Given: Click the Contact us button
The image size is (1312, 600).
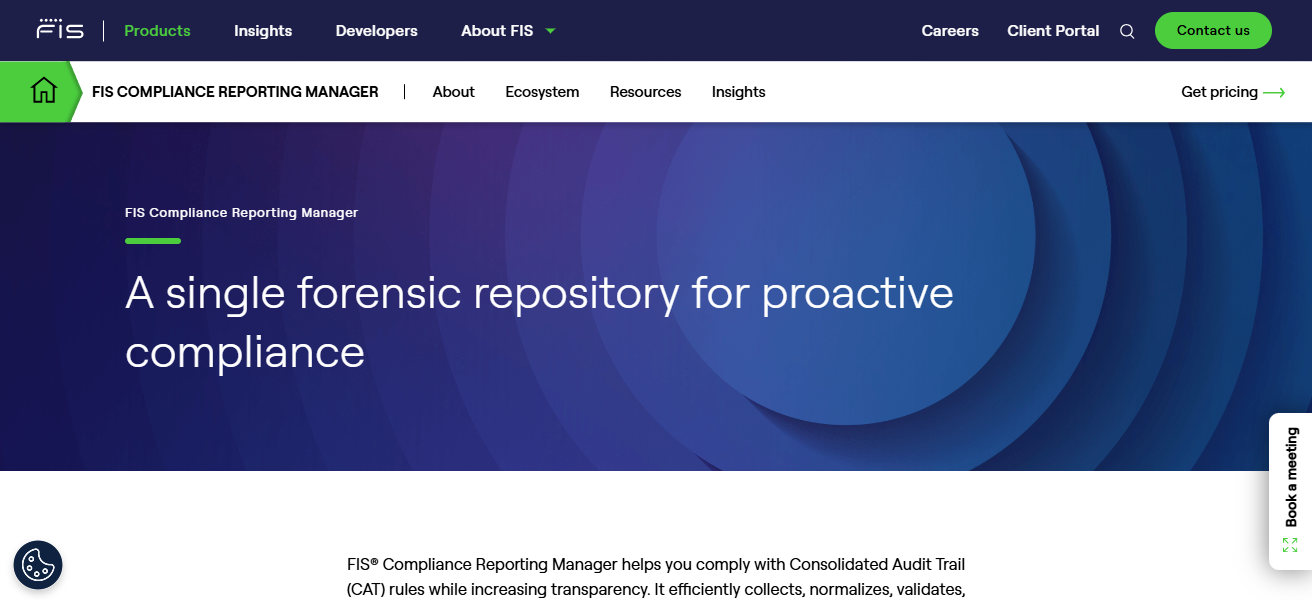Looking at the screenshot, I should [1213, 30].
